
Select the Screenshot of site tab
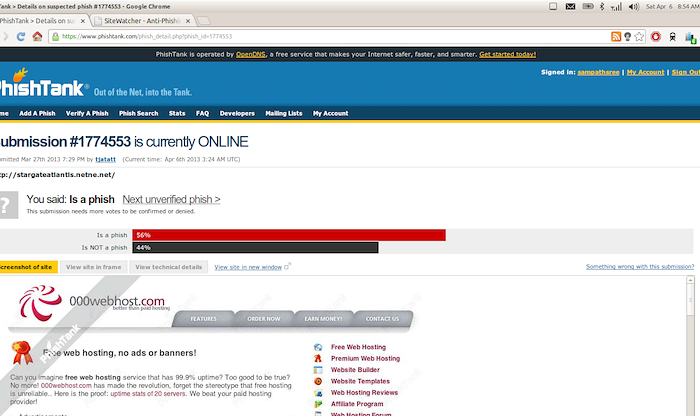(28, 267)
